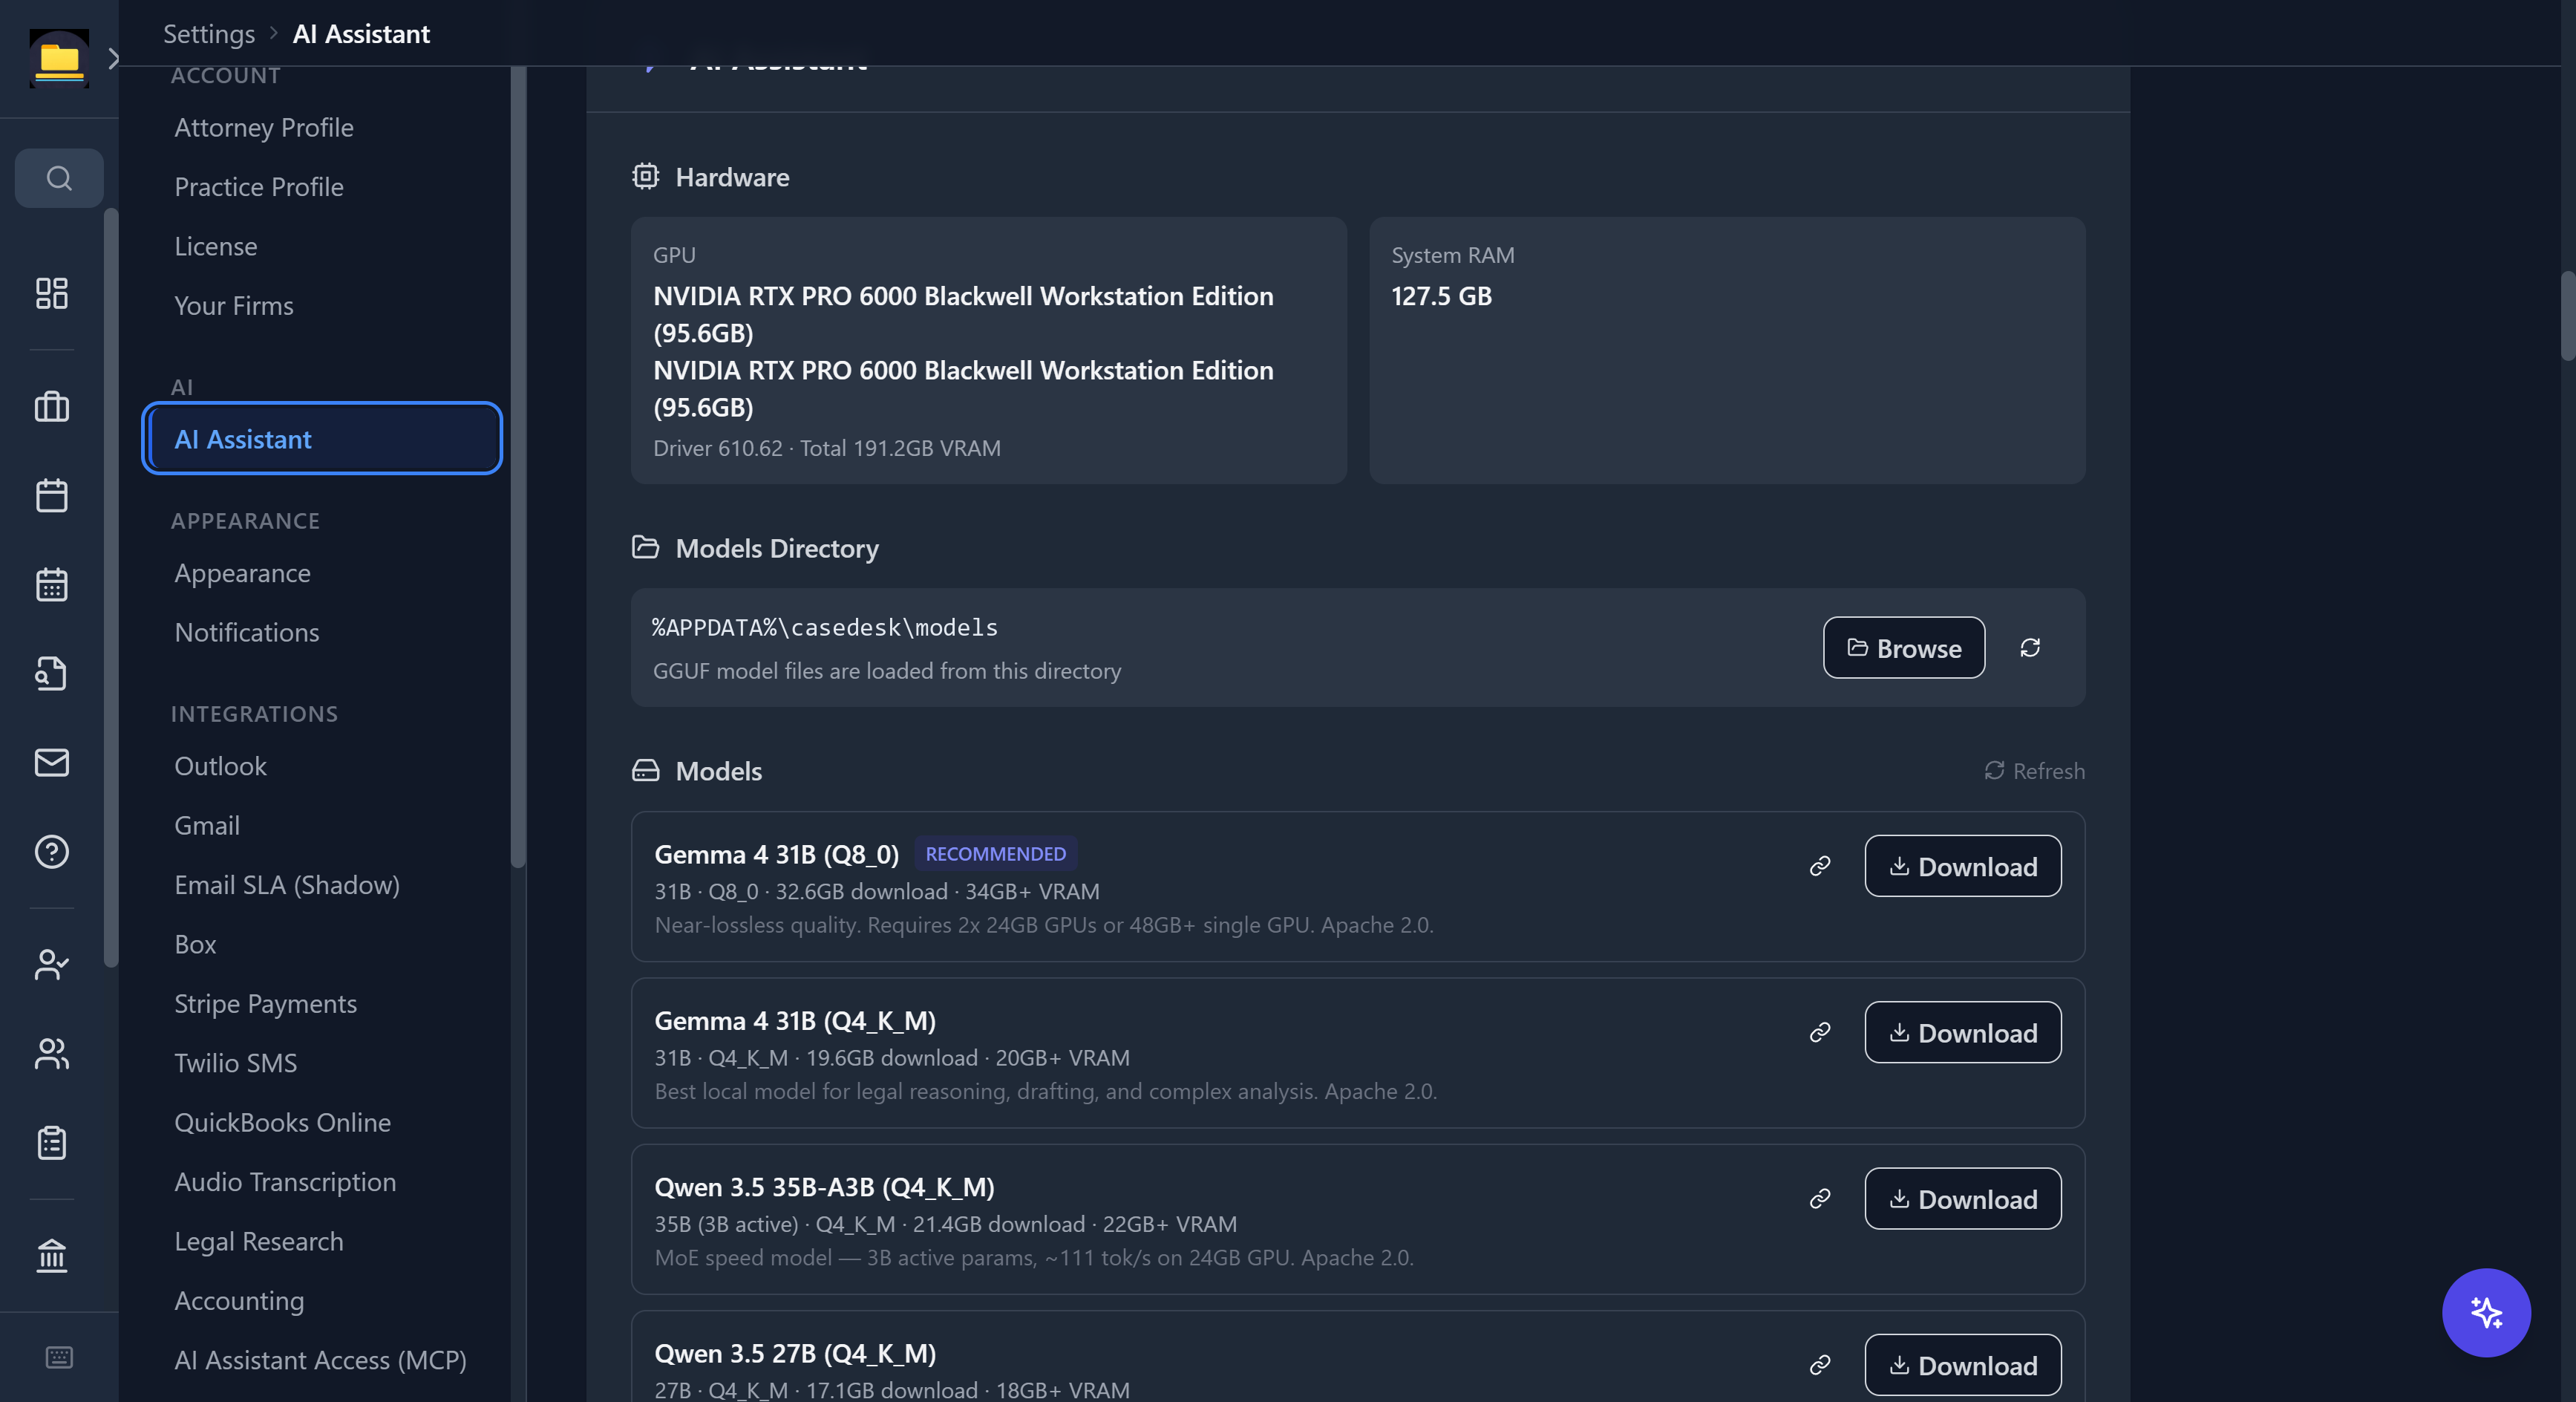Click the CaseDesk folder logo icon
2576x1402 pixels.
click(x=59, y=59)
